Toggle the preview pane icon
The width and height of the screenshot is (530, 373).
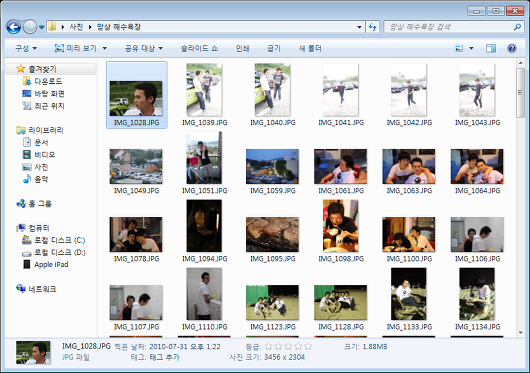click(x=491, y=48)
